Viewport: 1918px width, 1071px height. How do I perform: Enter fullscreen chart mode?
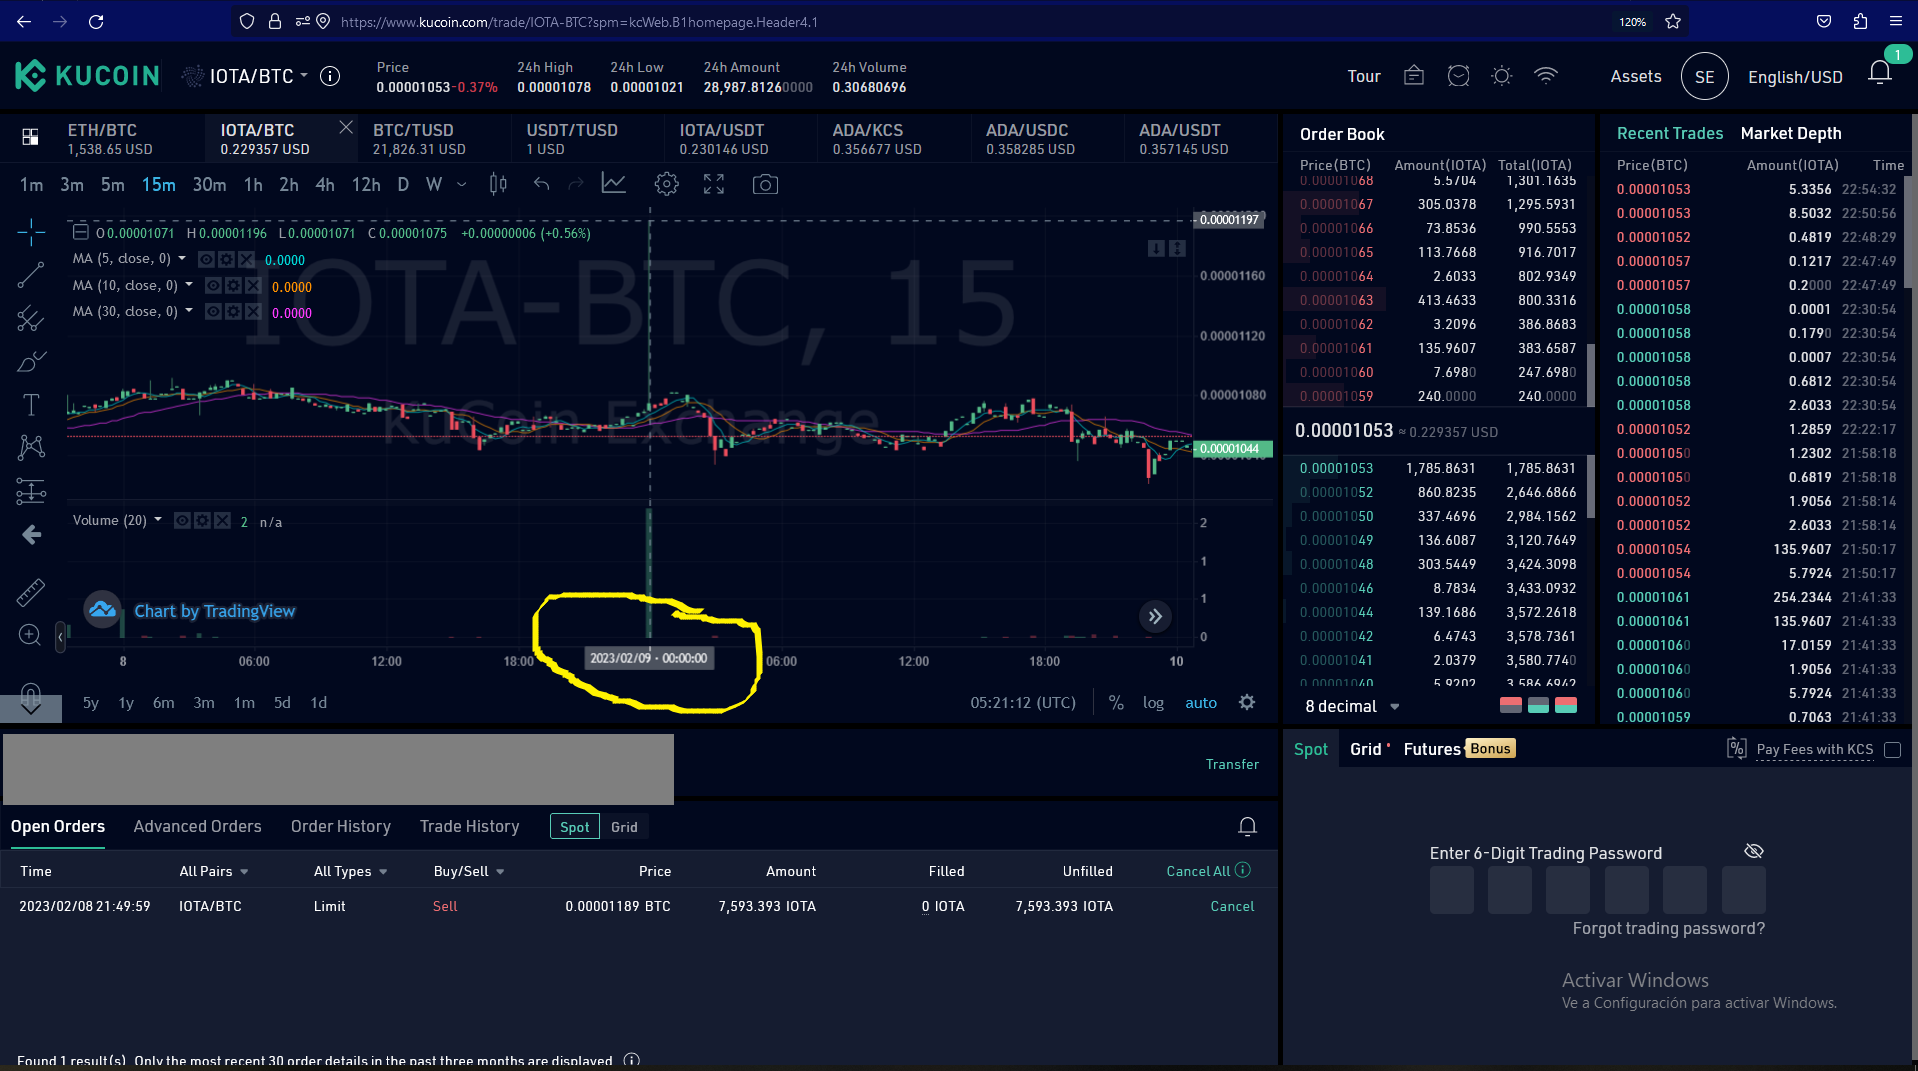(714, 184)
